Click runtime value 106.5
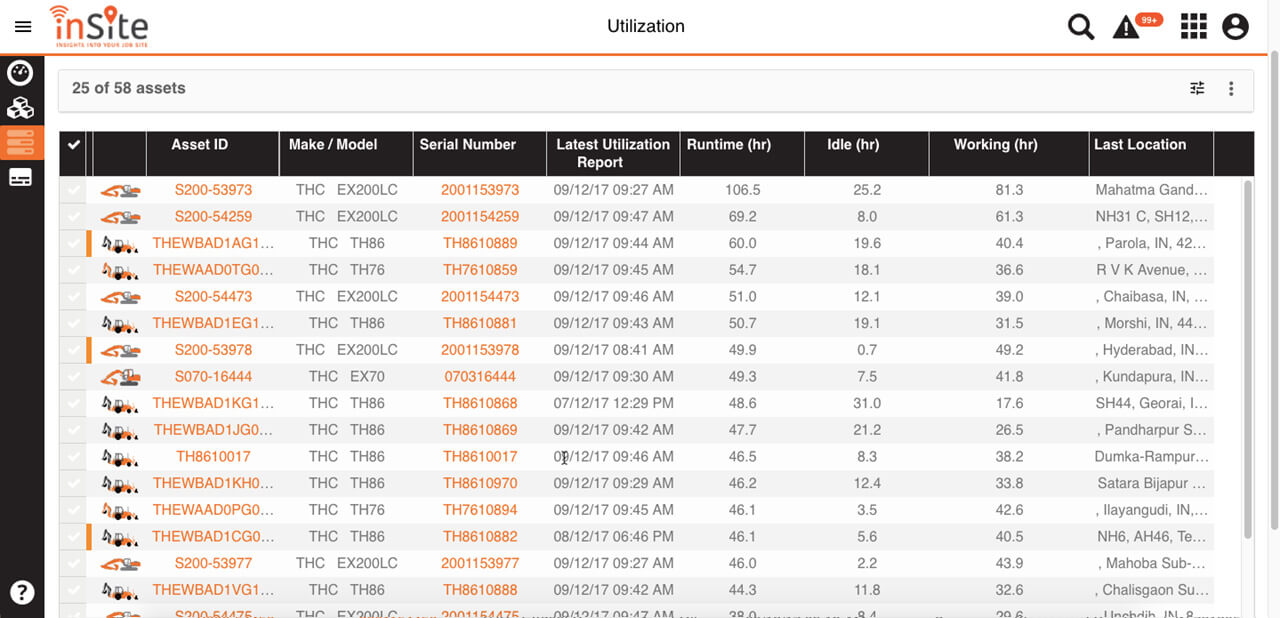 pyautogui.click(x=743, y=190)
